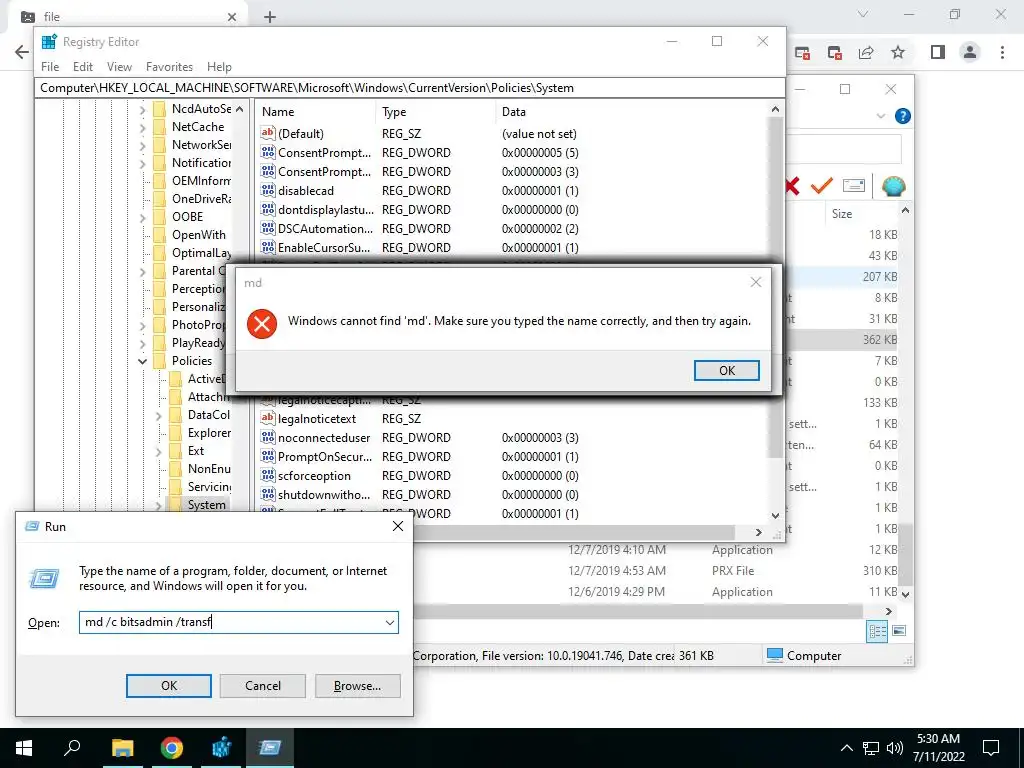Viewport: 1024px width, 768px height.
Task: Expand the OOBE registry key
Action: pyautogui.click(x=143, y=217)
